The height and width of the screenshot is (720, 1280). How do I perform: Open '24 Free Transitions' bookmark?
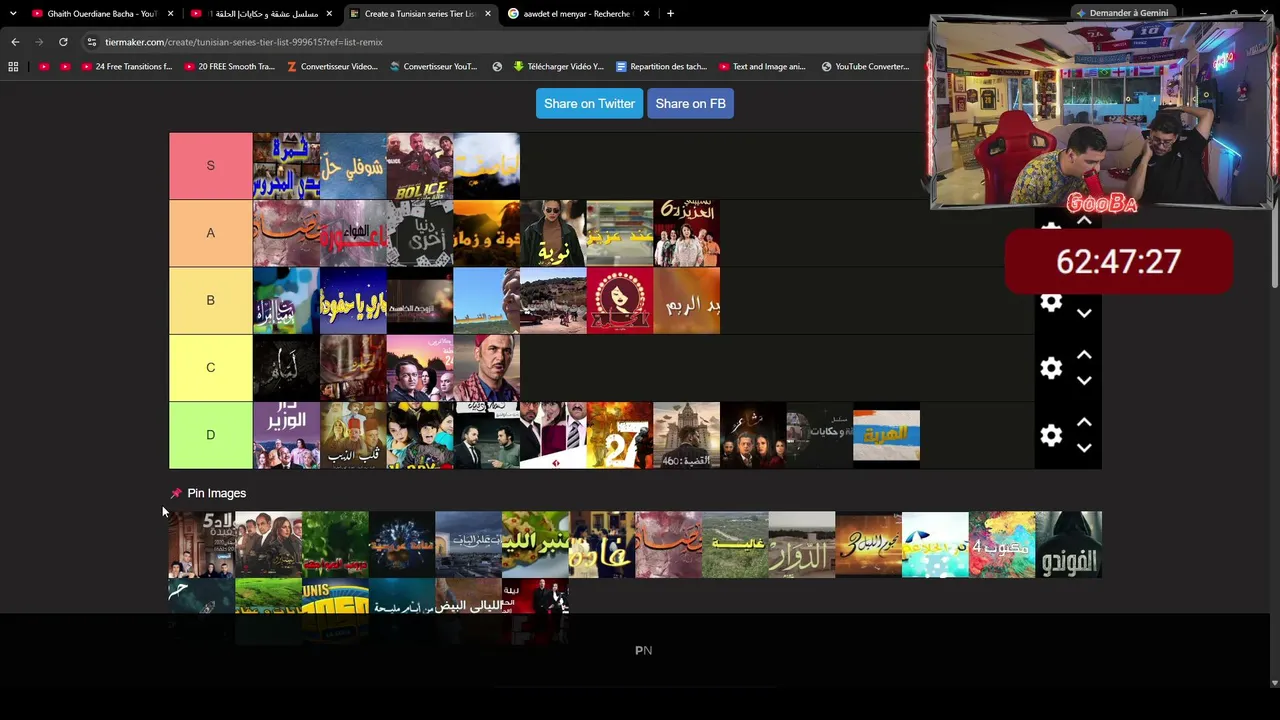tap(127, 67)
